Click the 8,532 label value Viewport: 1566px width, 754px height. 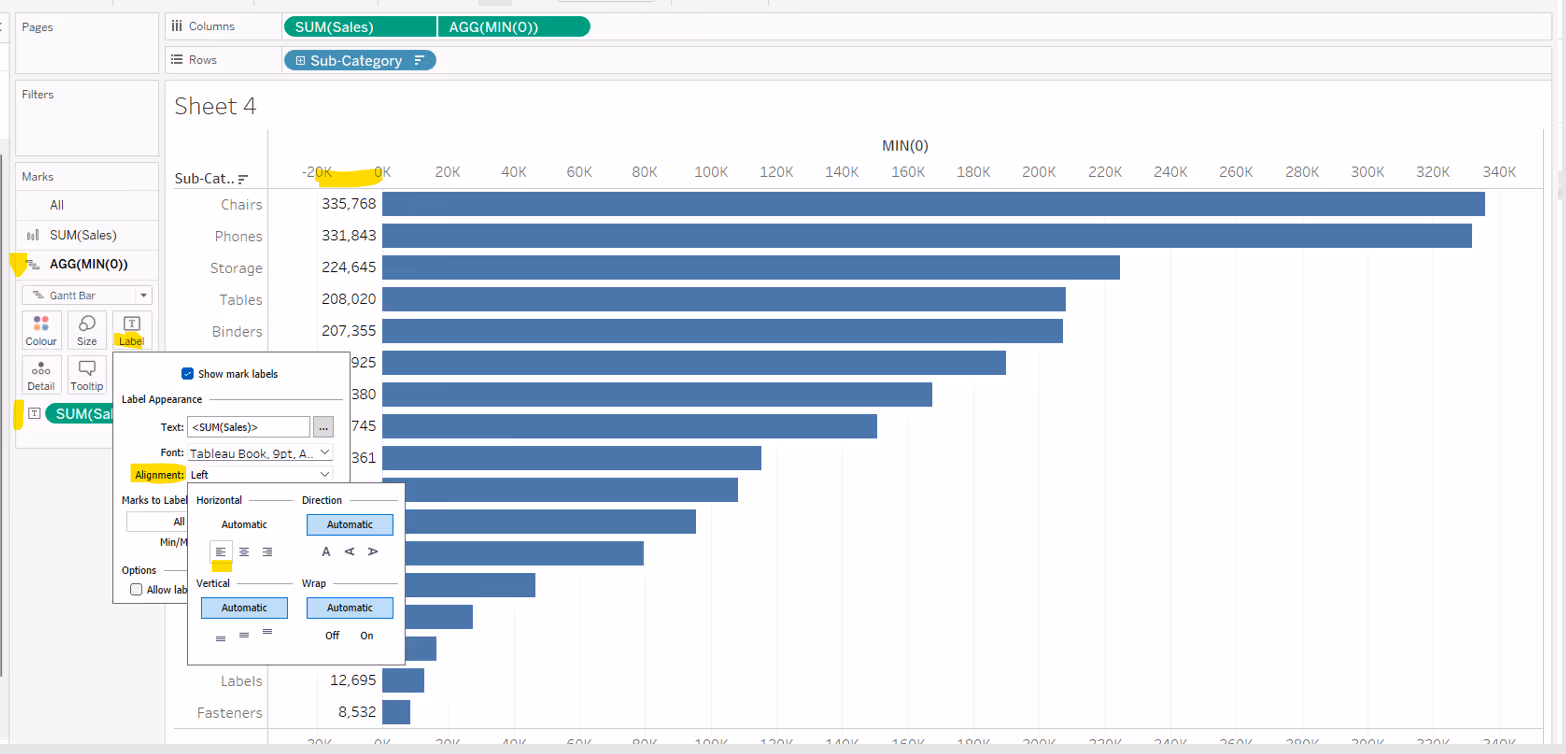point(357,713)
